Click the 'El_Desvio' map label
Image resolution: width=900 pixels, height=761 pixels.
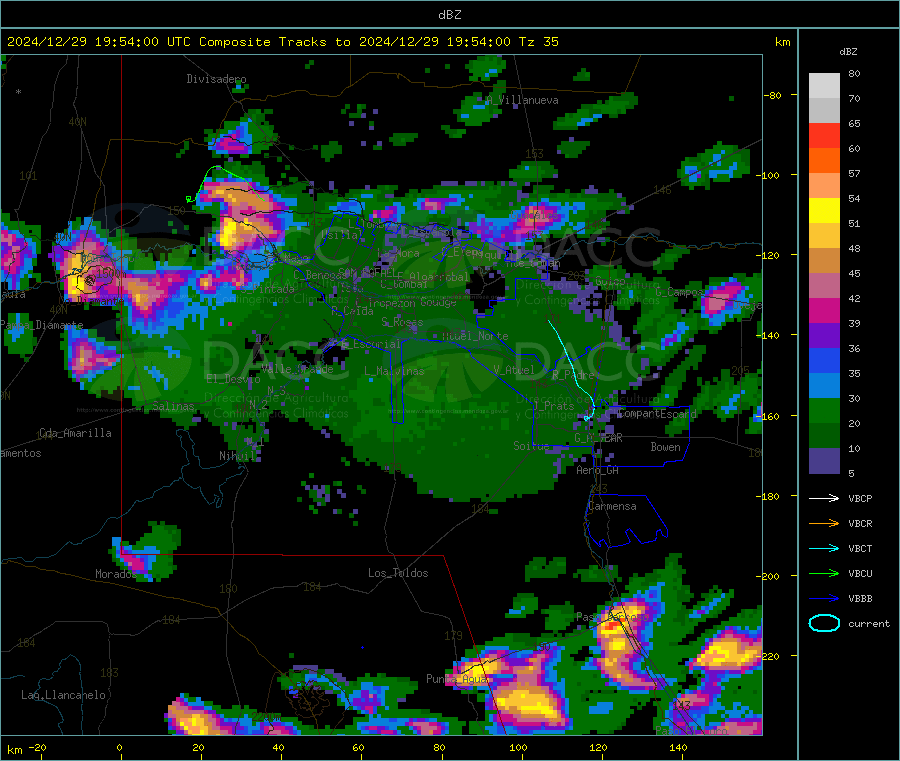(233, 379)
